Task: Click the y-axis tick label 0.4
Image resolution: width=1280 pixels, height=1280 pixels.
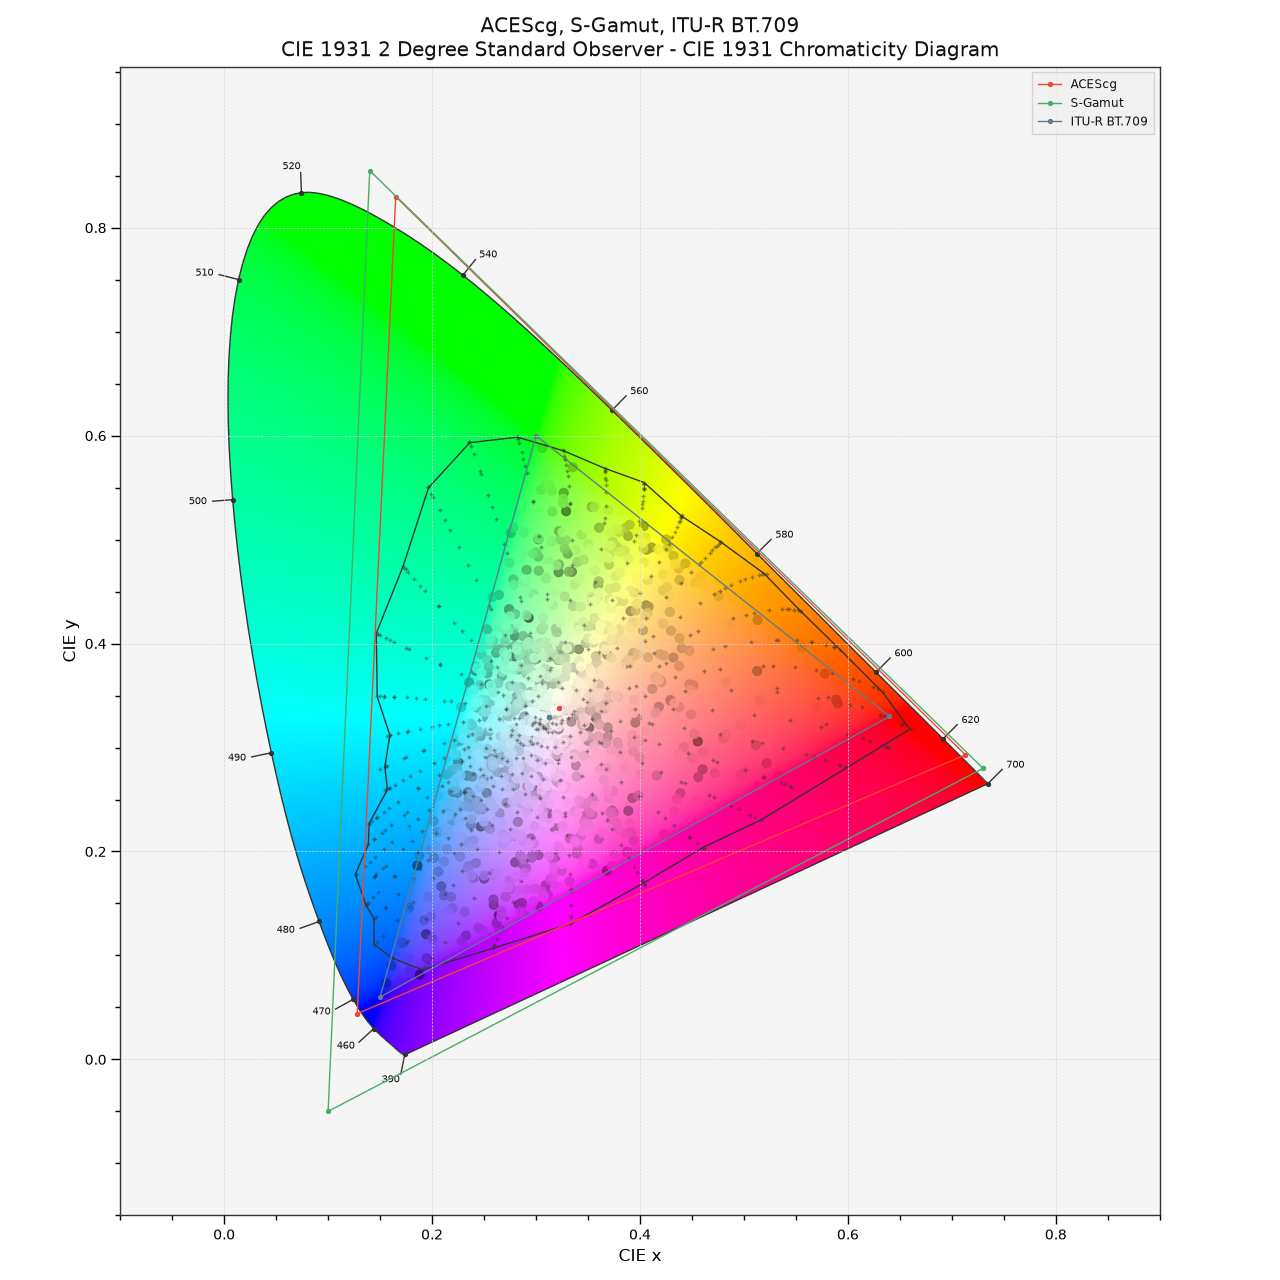Action: coord(95,644)
